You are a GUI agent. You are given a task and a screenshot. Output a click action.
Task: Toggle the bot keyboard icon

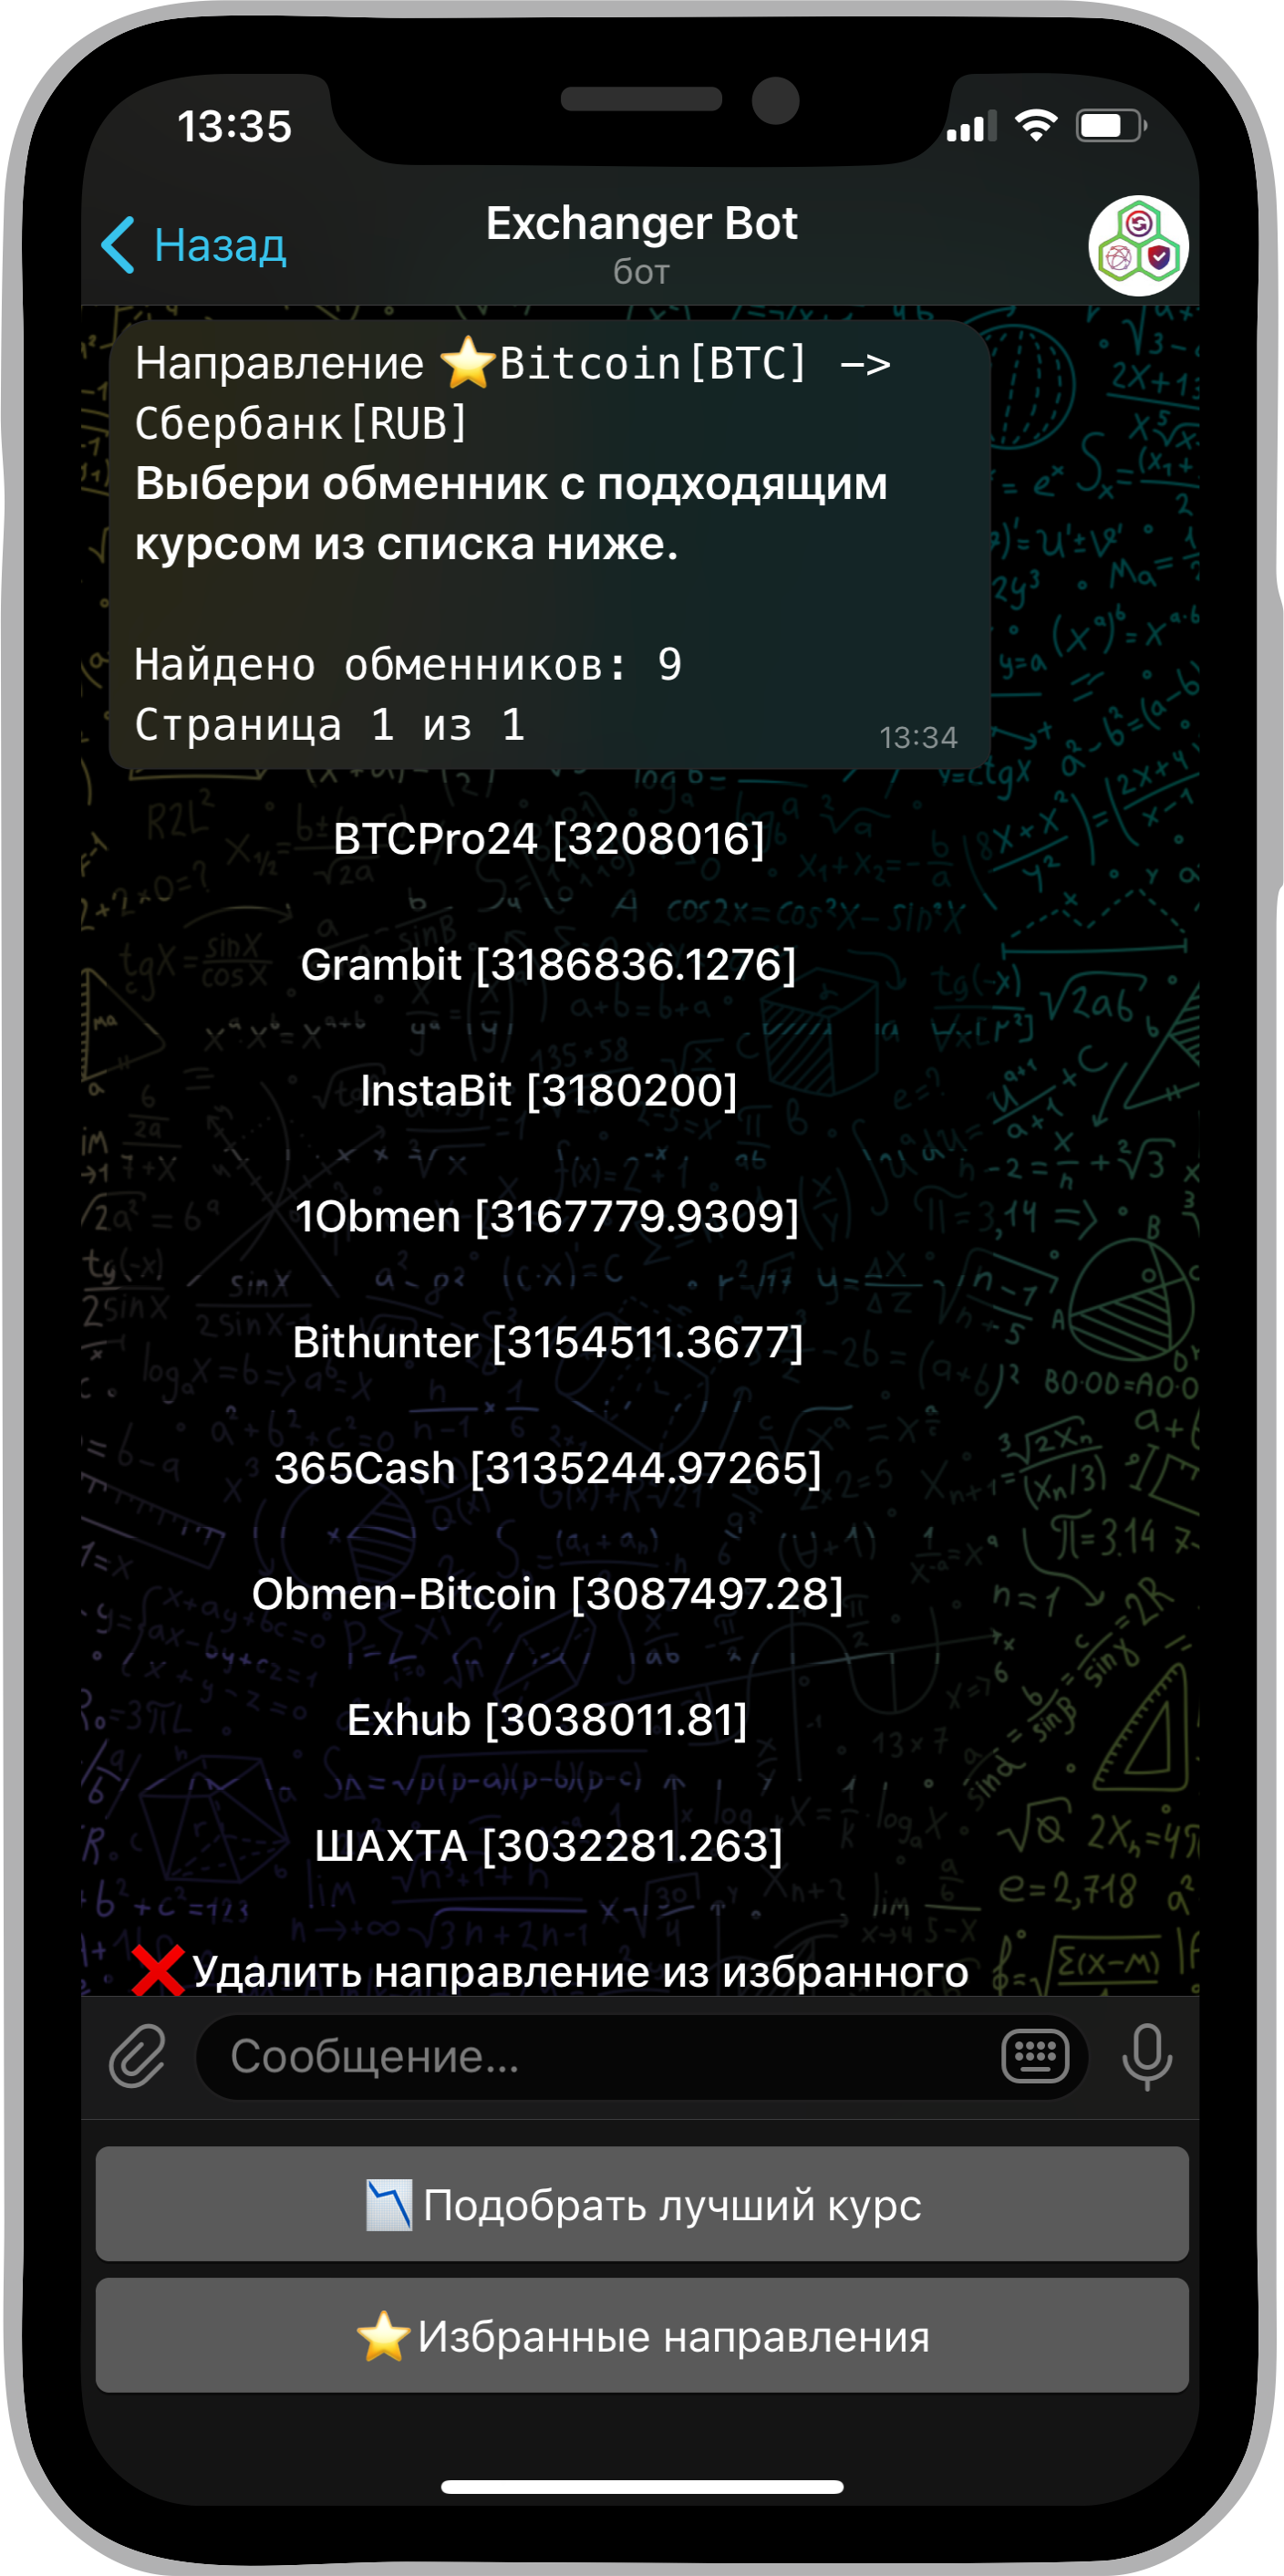(x=1035, y=2056)
